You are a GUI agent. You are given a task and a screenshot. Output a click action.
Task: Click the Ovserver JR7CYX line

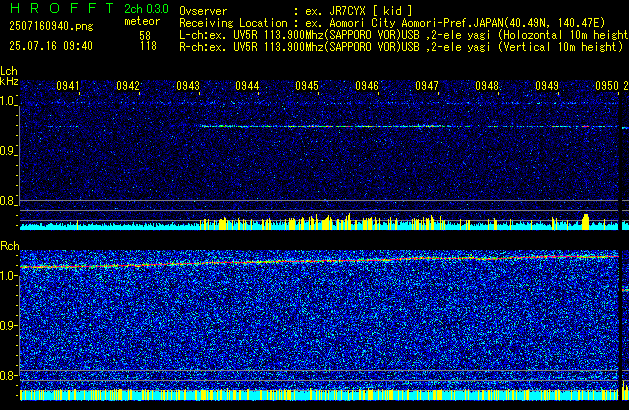(296, 11)
